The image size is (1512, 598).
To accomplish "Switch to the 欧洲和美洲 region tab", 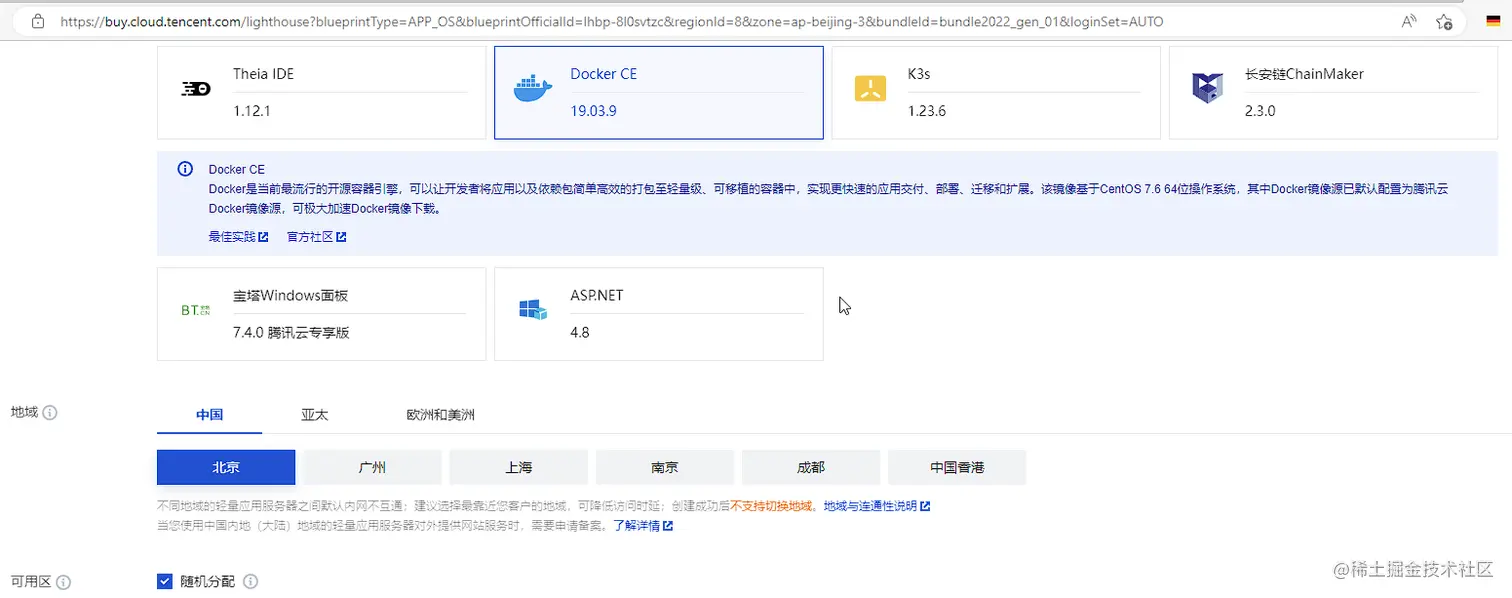I will [x=441, y=414].
